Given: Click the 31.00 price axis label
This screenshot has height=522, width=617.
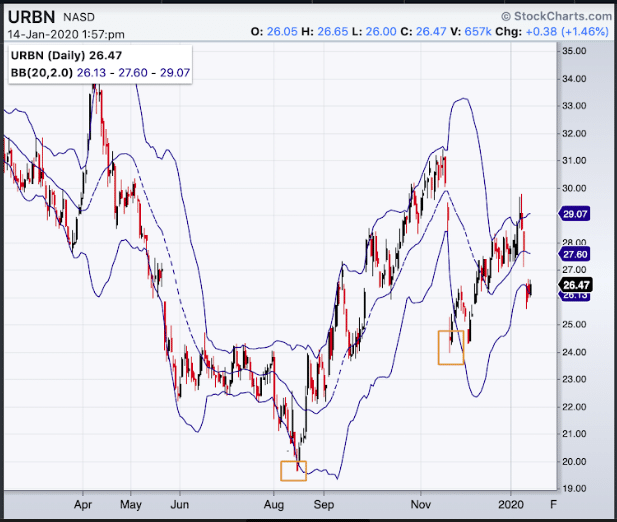Looking at the screenshot, I should 574,160.
